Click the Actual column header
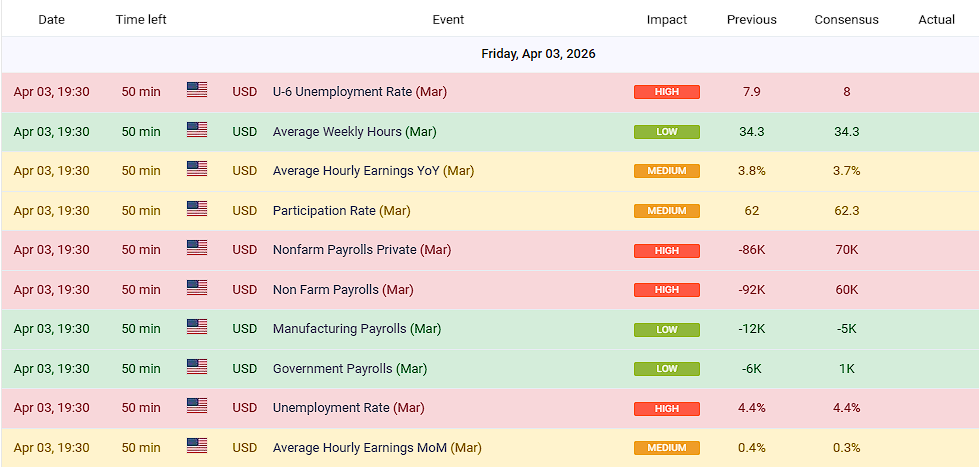The width and height of the screenshot is (979, 467). (x=937, y=19)
